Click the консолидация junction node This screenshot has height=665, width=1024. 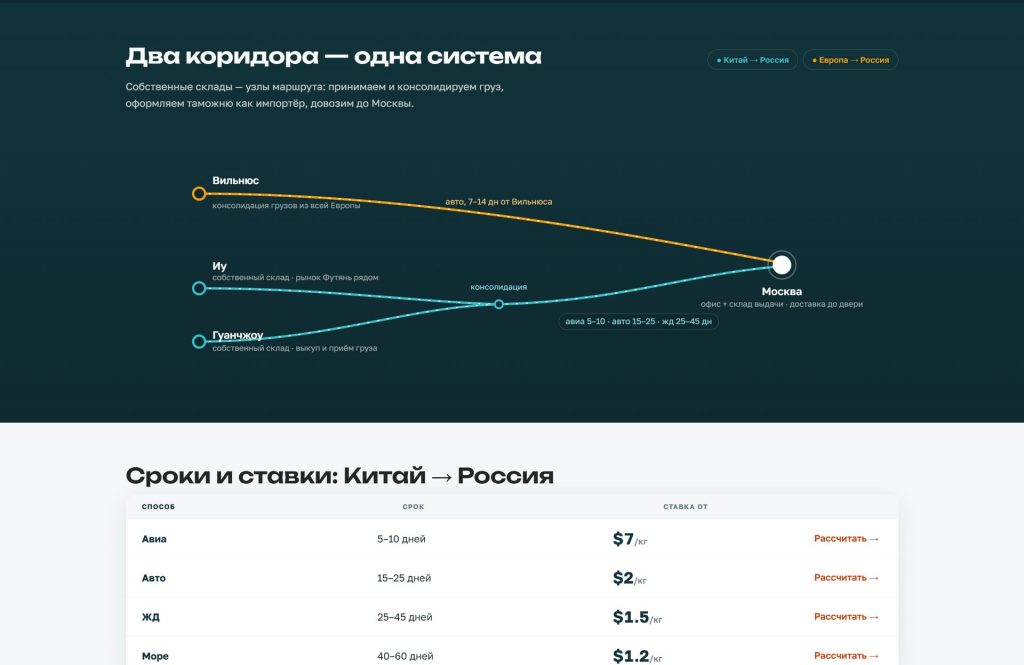499,304
